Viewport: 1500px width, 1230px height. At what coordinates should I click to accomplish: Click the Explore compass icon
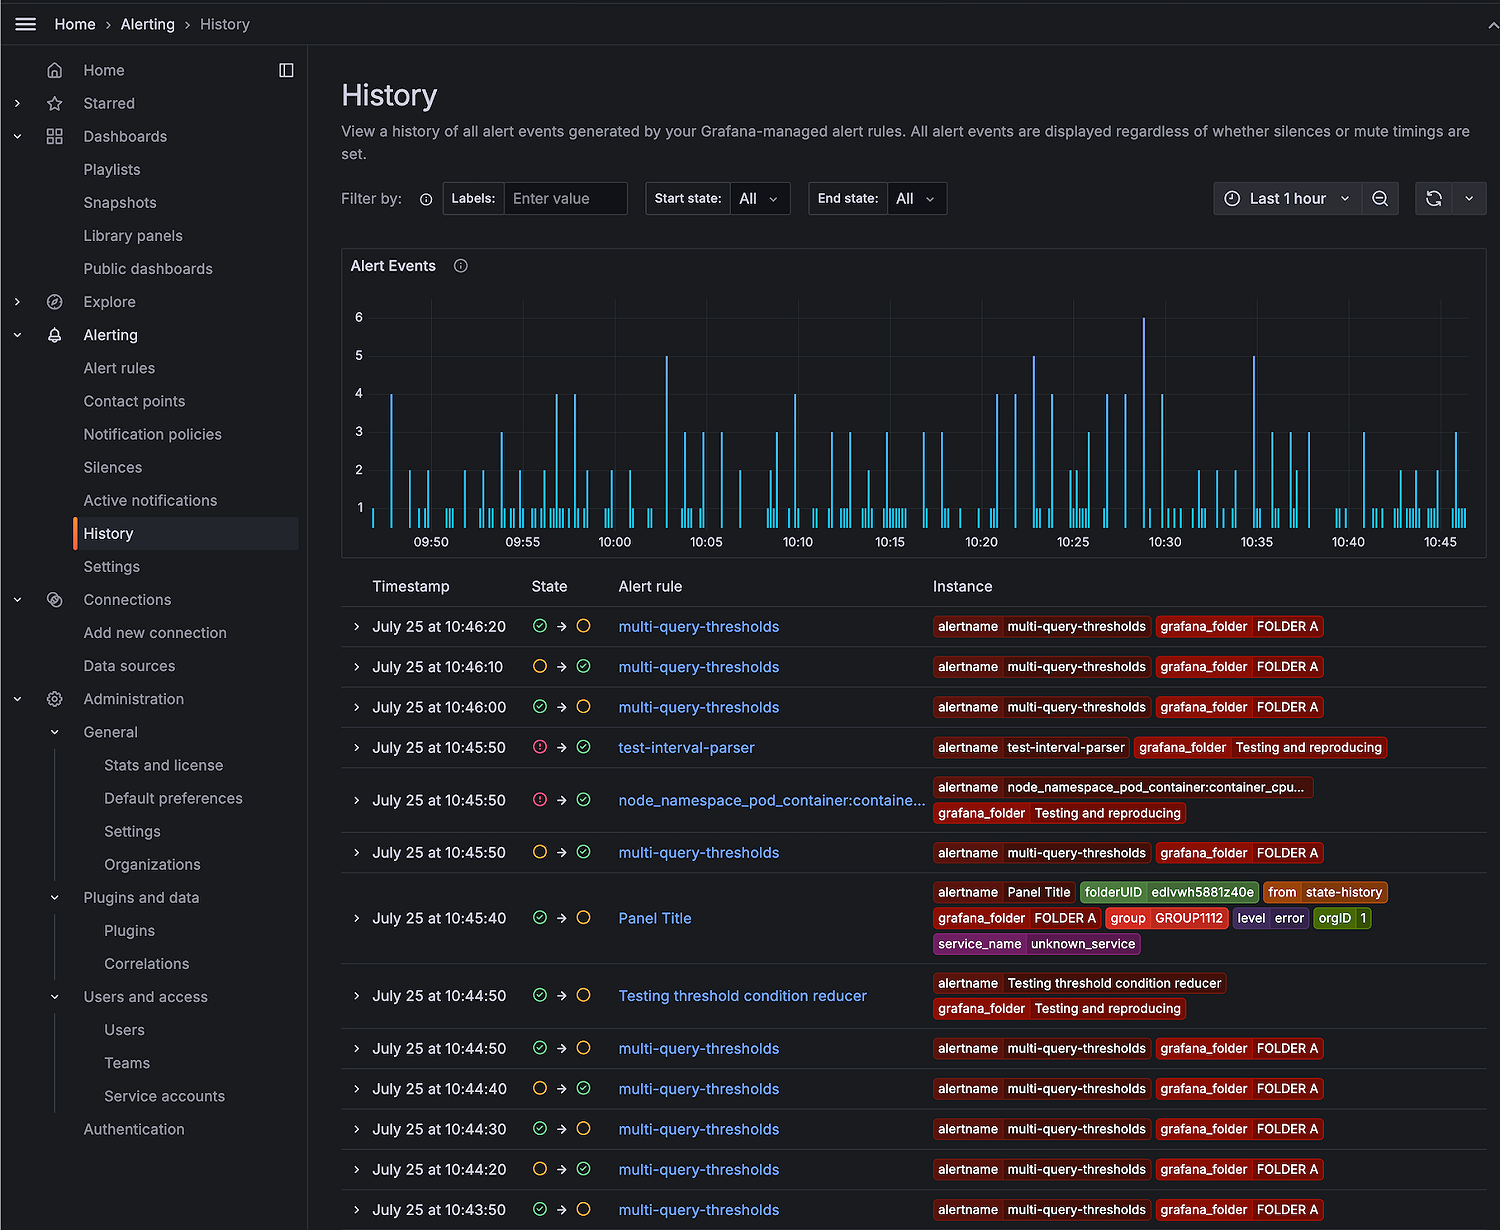tap(55, 302)
